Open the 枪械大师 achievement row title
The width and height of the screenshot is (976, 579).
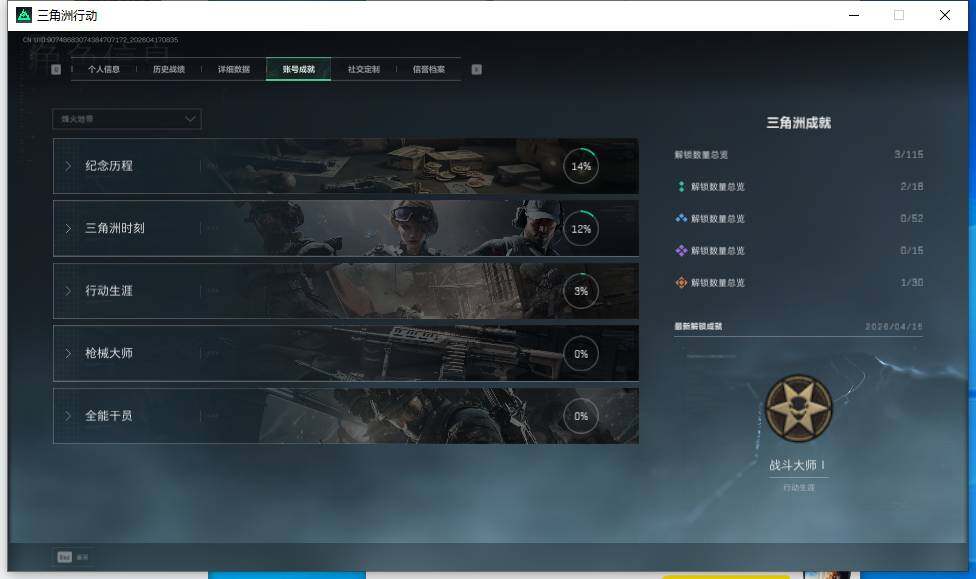109,353
